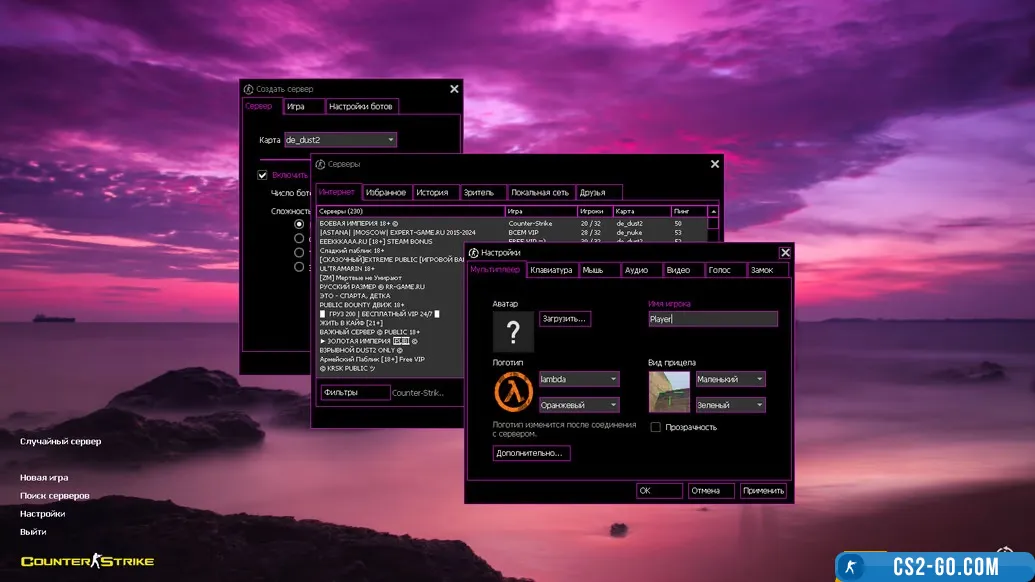Click the Имя игрока name field
This screenshot has width=1035, height=582.
tap(712, 319)
